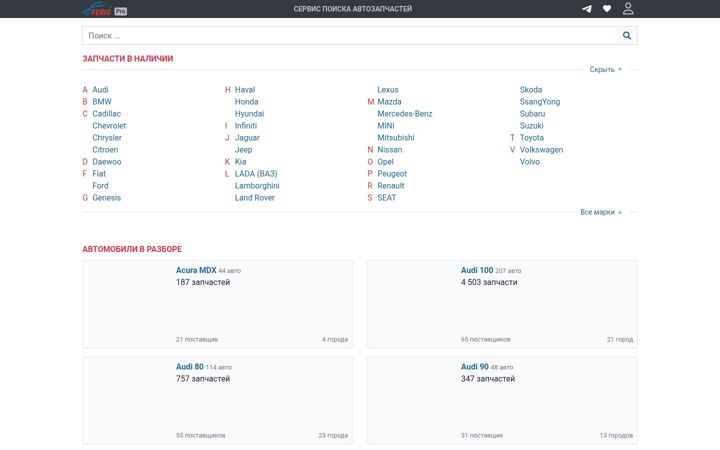This screenshot has width=720, height=450.
Task: Click 347 запчастей on Audi 90 card
Action: pos(488,379)
